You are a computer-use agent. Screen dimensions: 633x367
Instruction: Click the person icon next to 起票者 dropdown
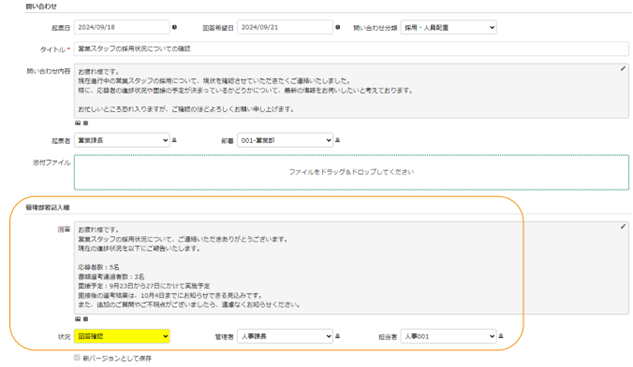click(x=174, y=140)
